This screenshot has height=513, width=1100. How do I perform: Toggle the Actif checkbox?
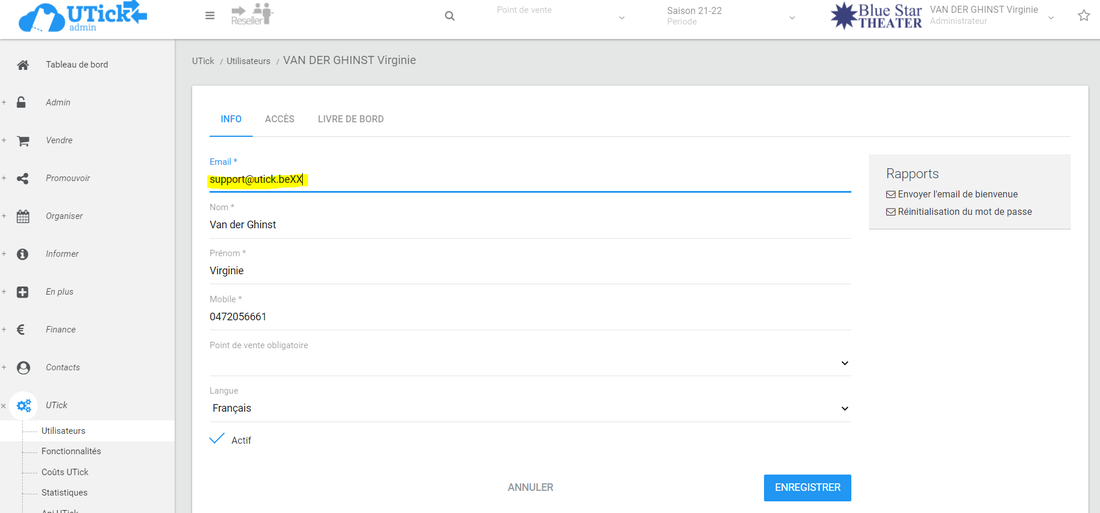click(217, 440)
